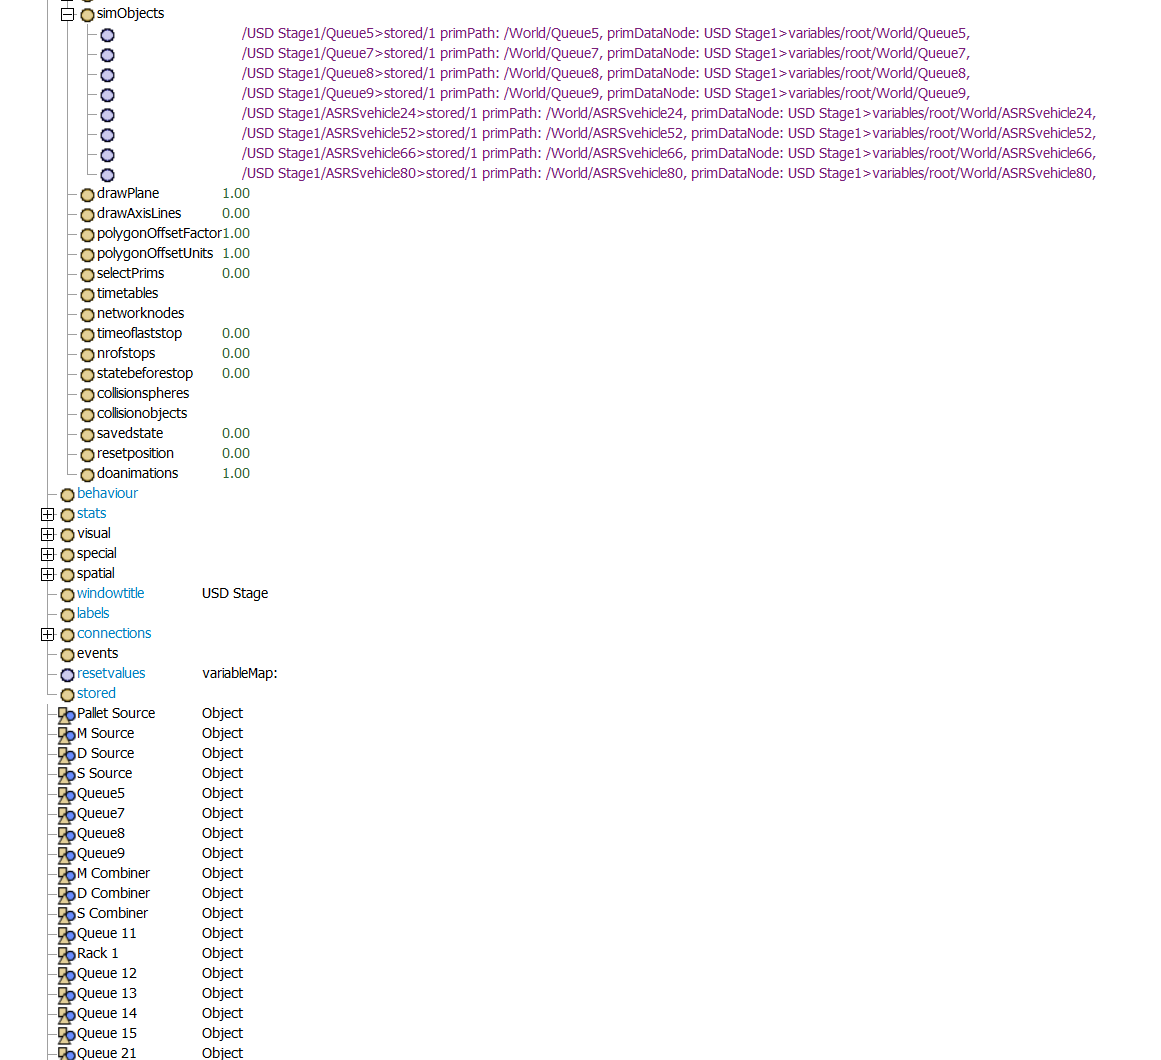Select the labels node
The height and width of the screenshot is (1060, 1161).
pos(93,613)
